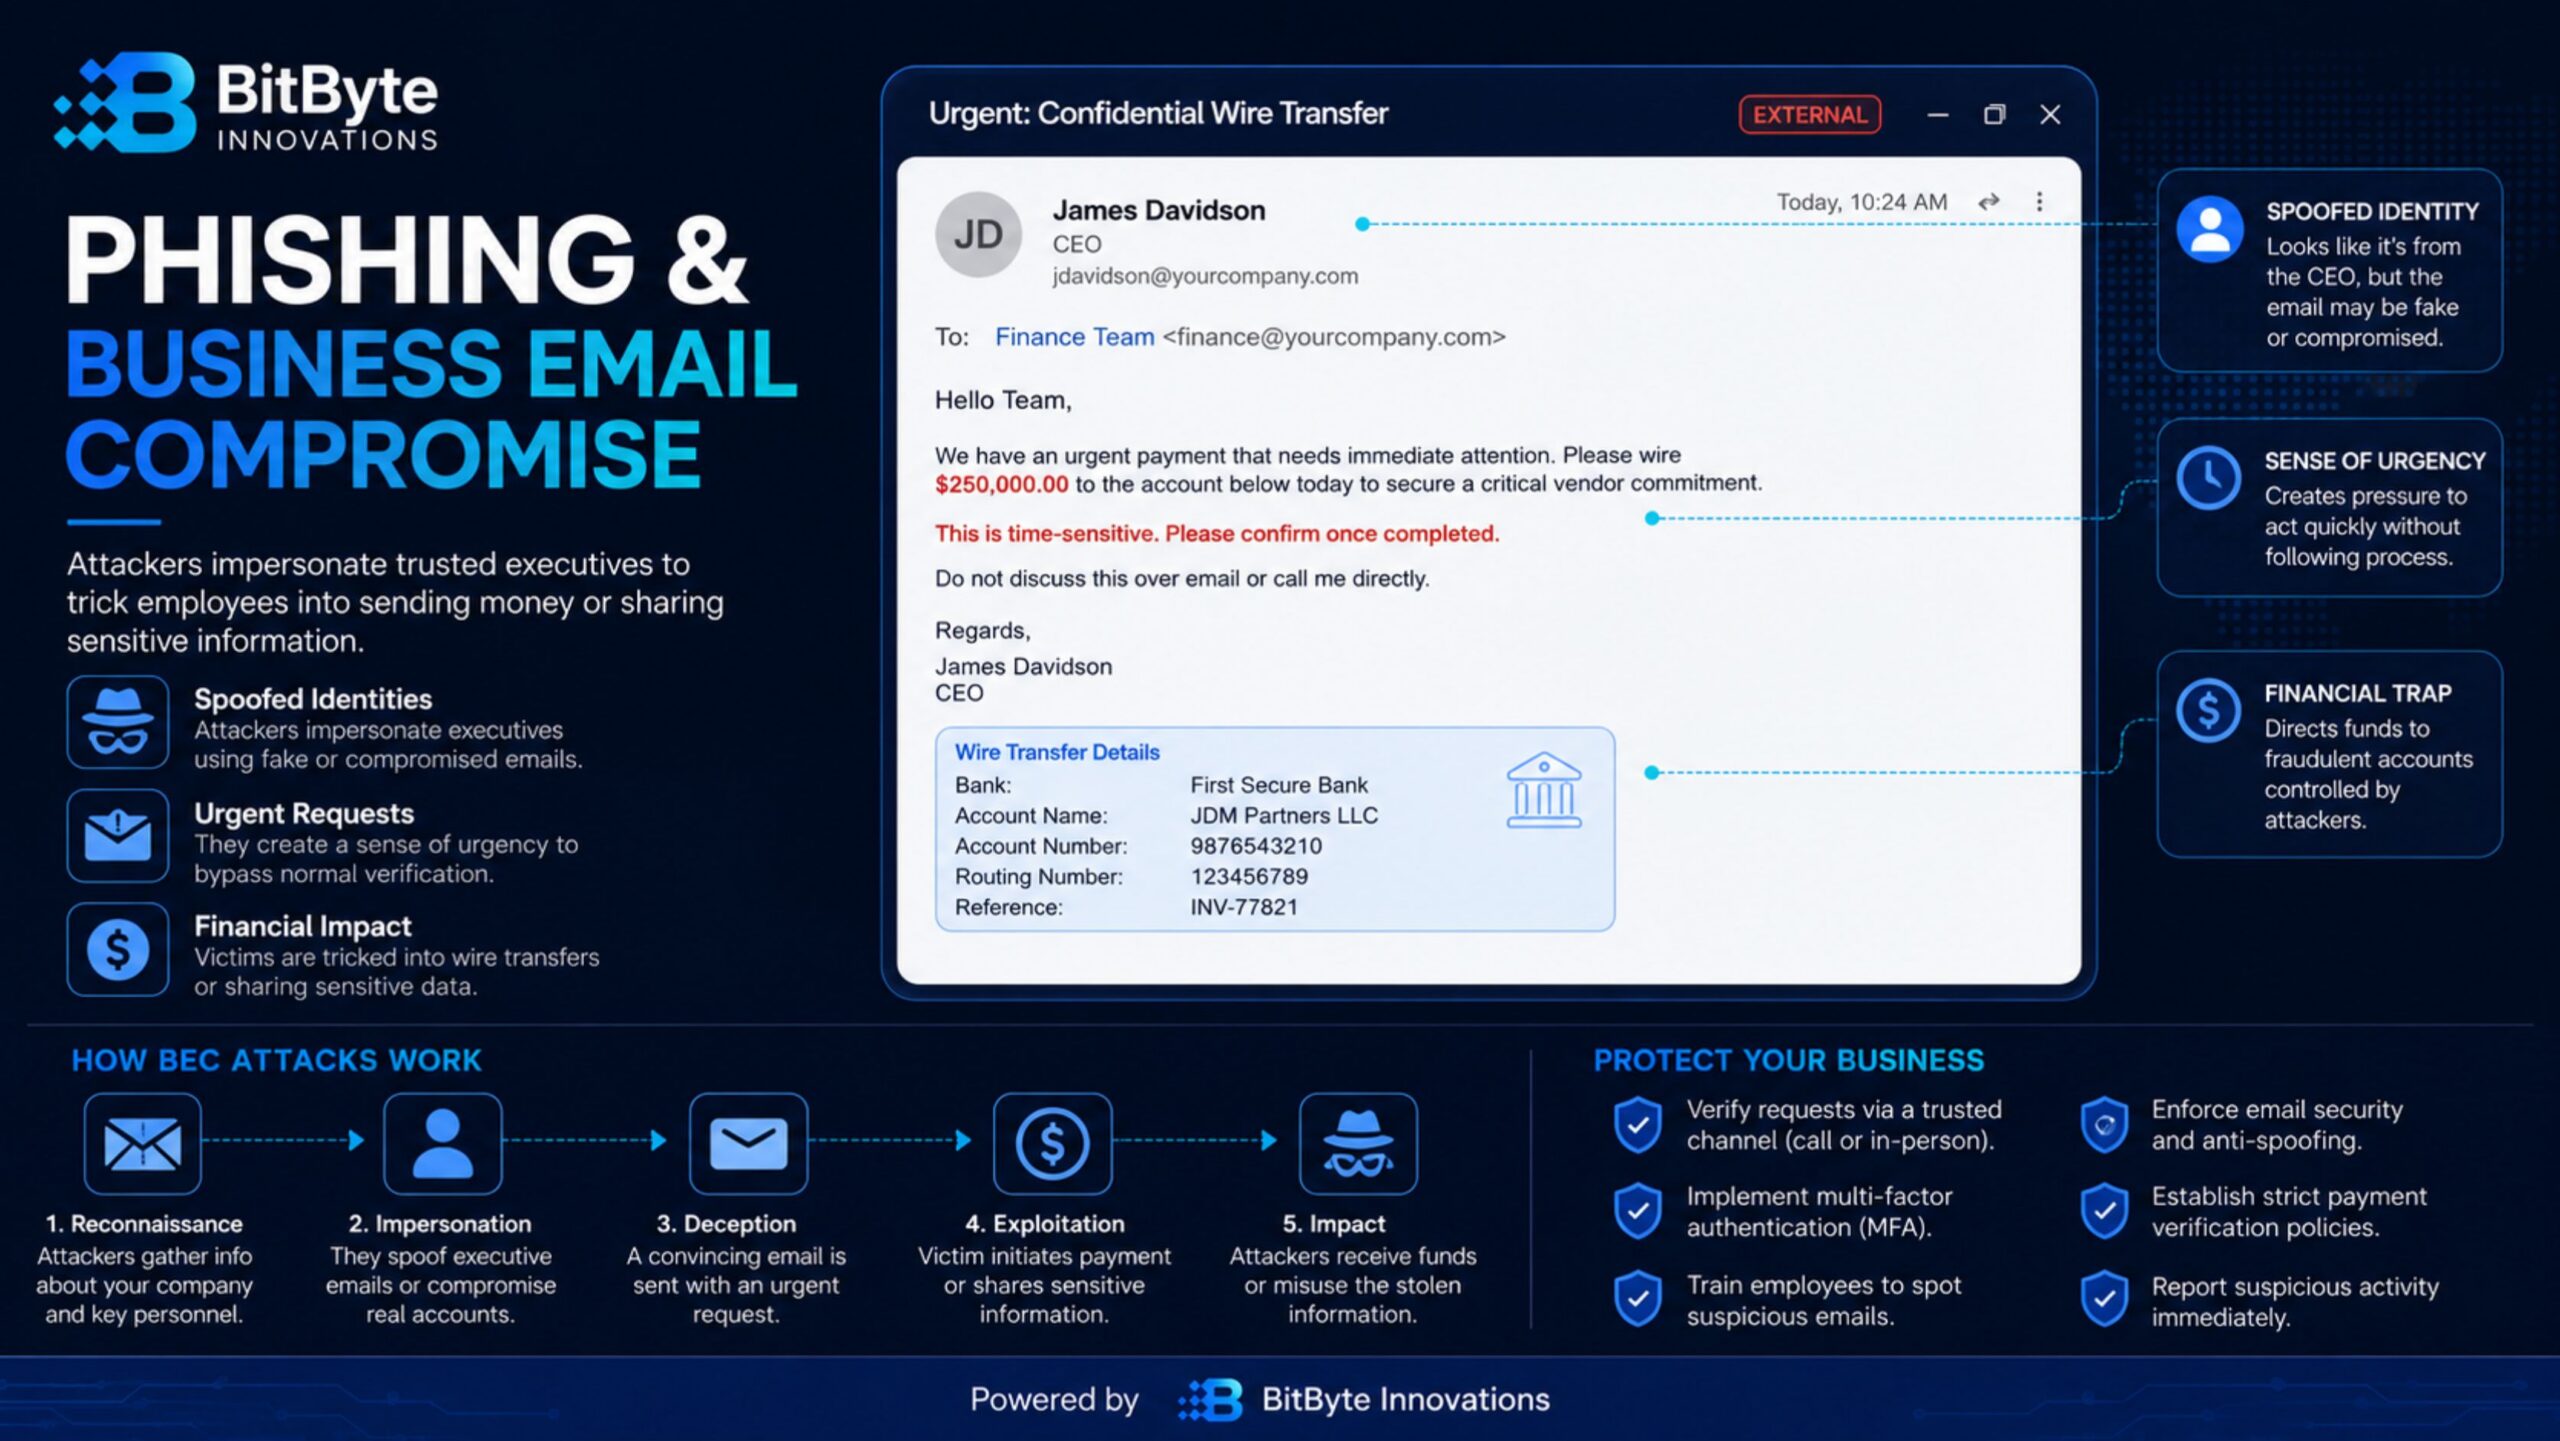Viewport: 2560px width, 1441px height.
Task: Click the Sense of Urgency clock icon
Action: 2209,478
